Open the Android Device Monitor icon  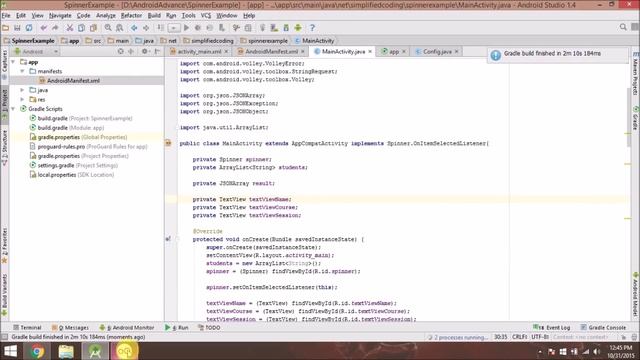pos(298,28)
